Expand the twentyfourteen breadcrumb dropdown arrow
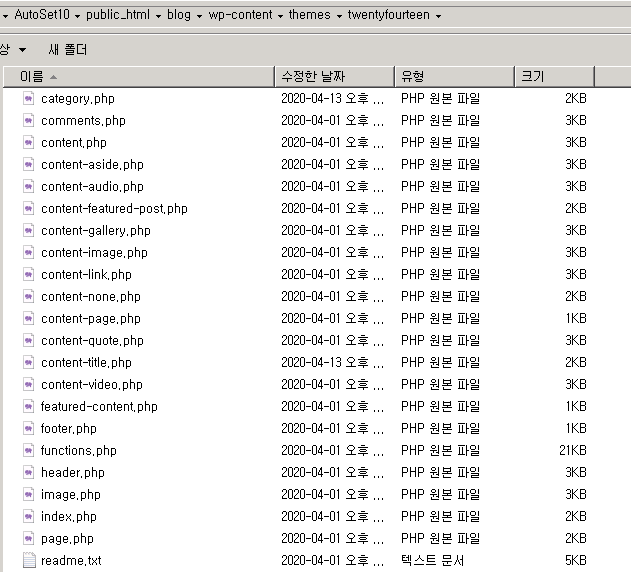The image size is (631, 572). pos(438,17)
